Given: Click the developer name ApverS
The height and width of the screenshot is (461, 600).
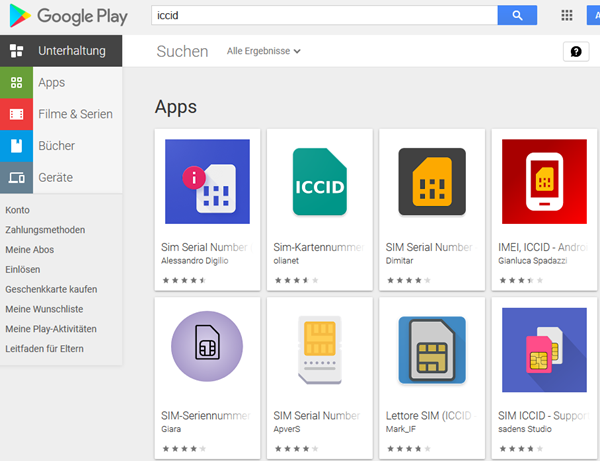Looking at the screenshot, I should point(287,429).
